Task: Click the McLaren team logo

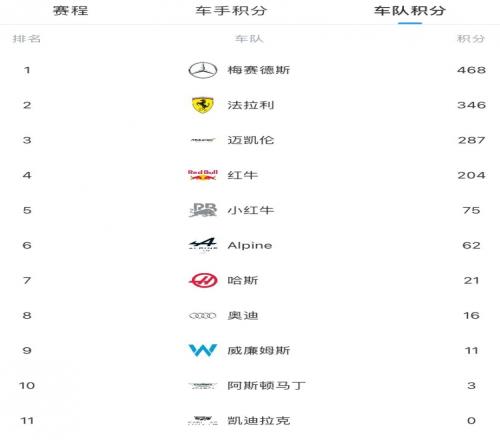Action: tap(203, 140)
